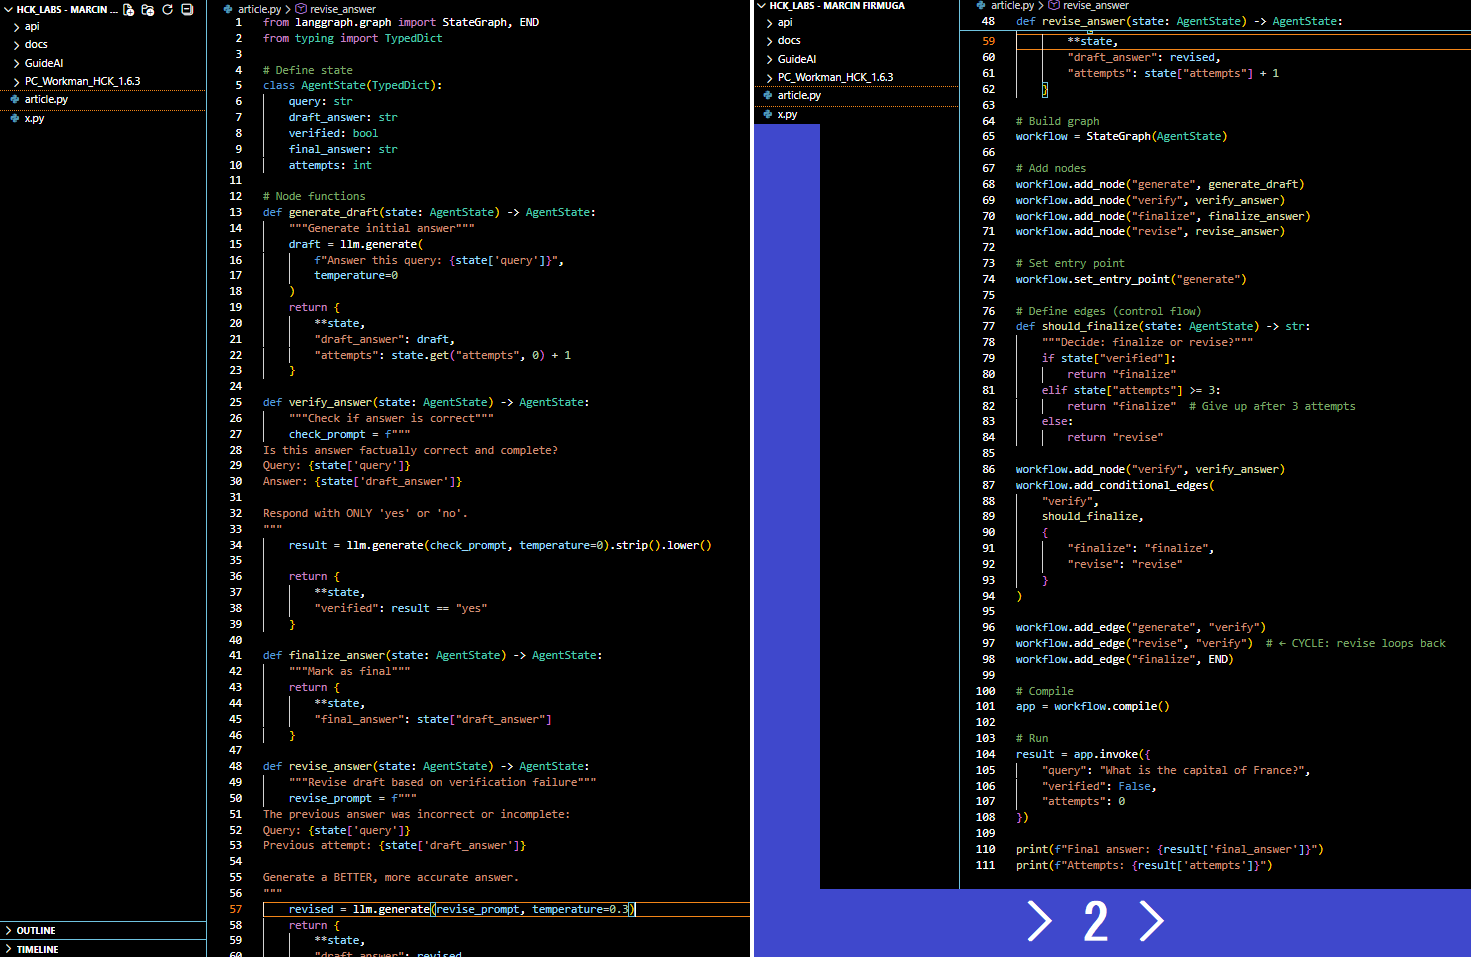Click 'workflow.add_node("revise", revise_answer)' on line 71

1150,231
